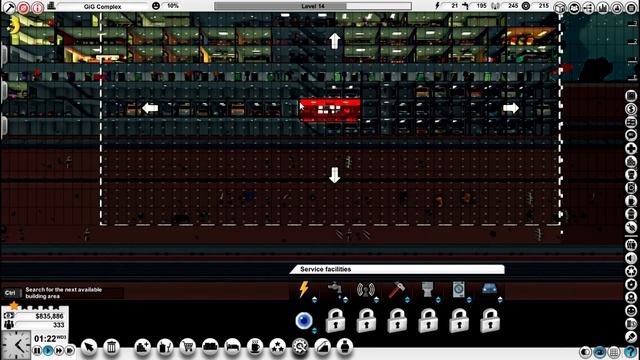Open the construction hammer menu
Screen dimensions: 640x360
(9, 7)
